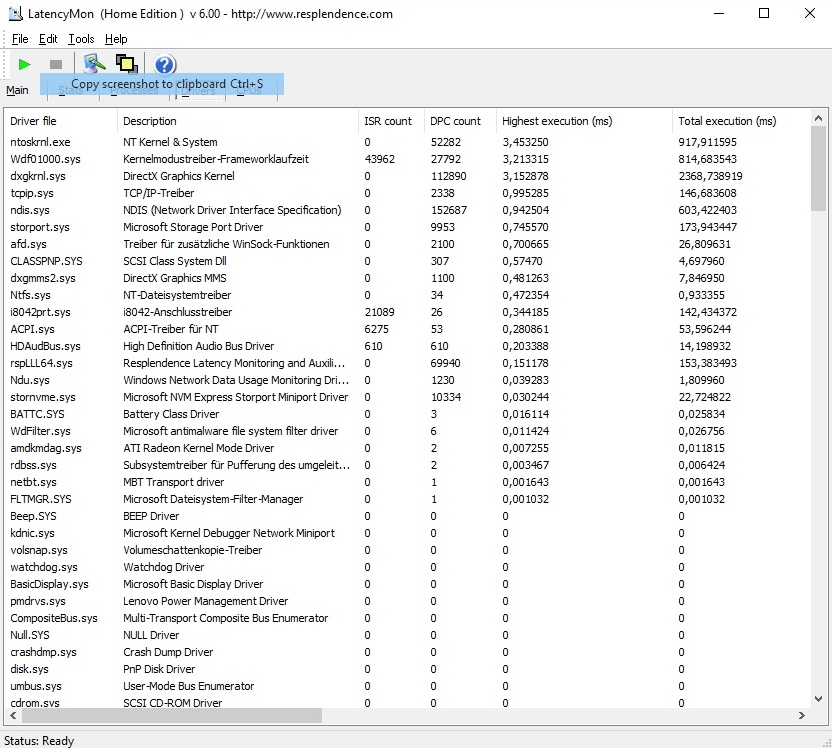Click Lenovo Power Management Driver description

(205, 601)
